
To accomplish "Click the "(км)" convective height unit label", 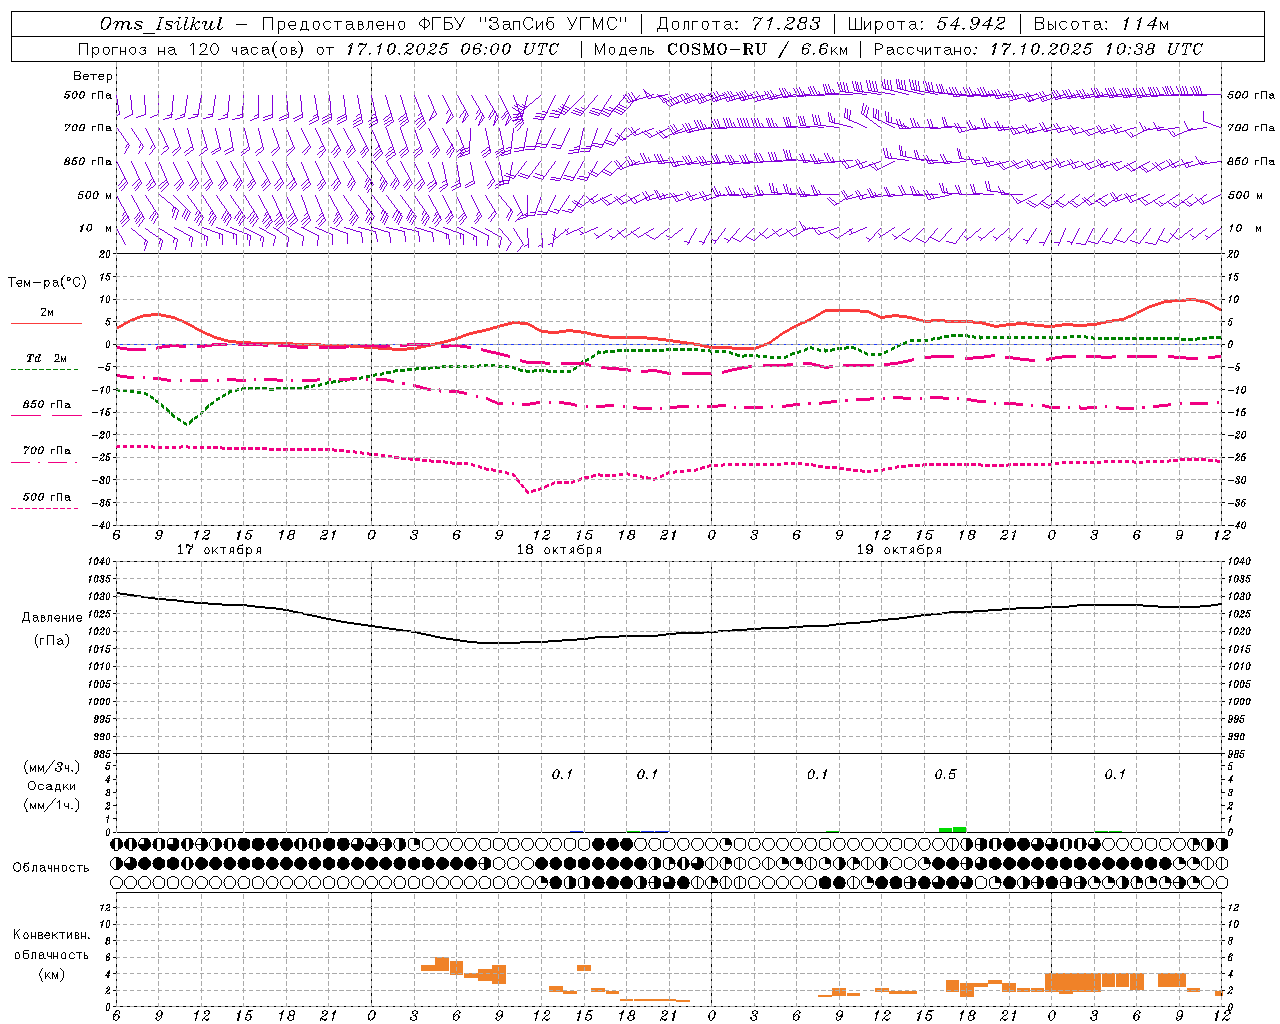I will point(52,974).
